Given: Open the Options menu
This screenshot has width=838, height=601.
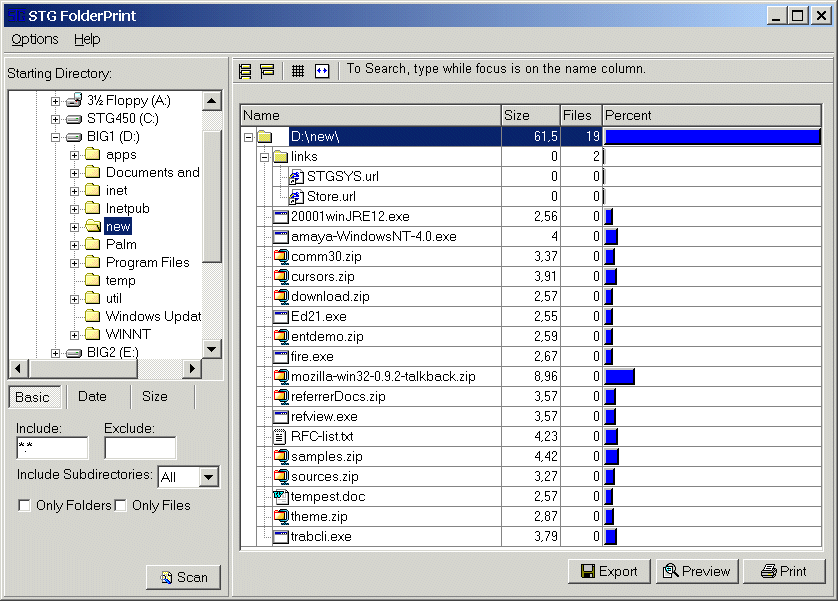Looking at the screenshot, I should (x=35, y=39).
